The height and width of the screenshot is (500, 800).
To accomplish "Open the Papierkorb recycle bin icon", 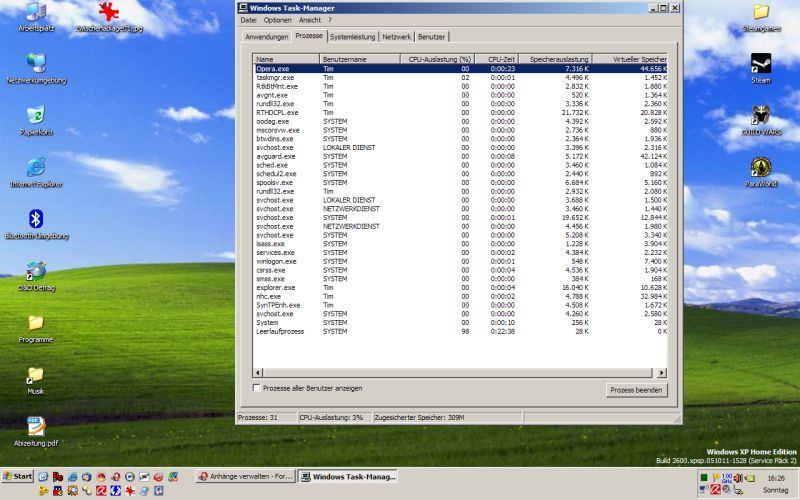I will (x=36, y=120).
